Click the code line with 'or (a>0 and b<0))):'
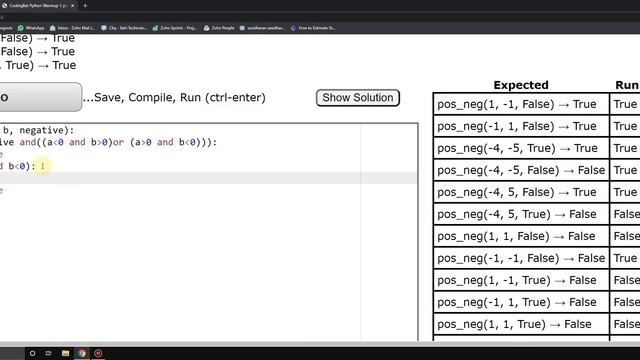The image size is (640, 360). point(108,142)
